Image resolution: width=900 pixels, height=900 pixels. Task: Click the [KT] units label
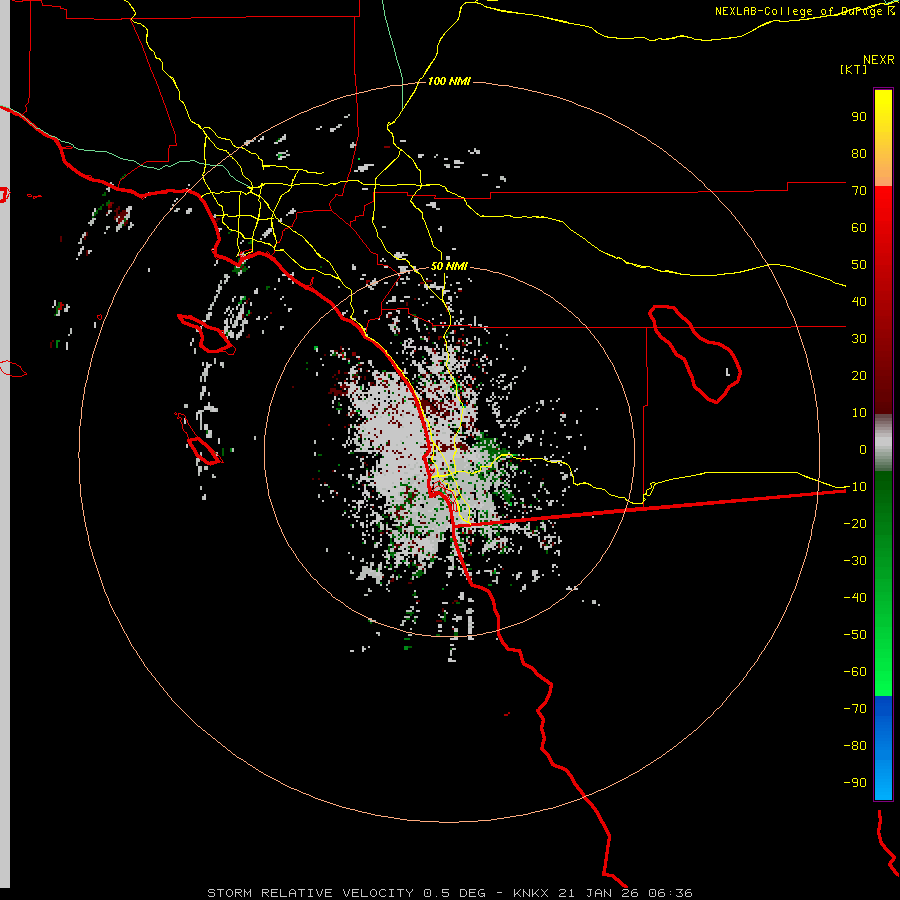[x=854, y=69]
